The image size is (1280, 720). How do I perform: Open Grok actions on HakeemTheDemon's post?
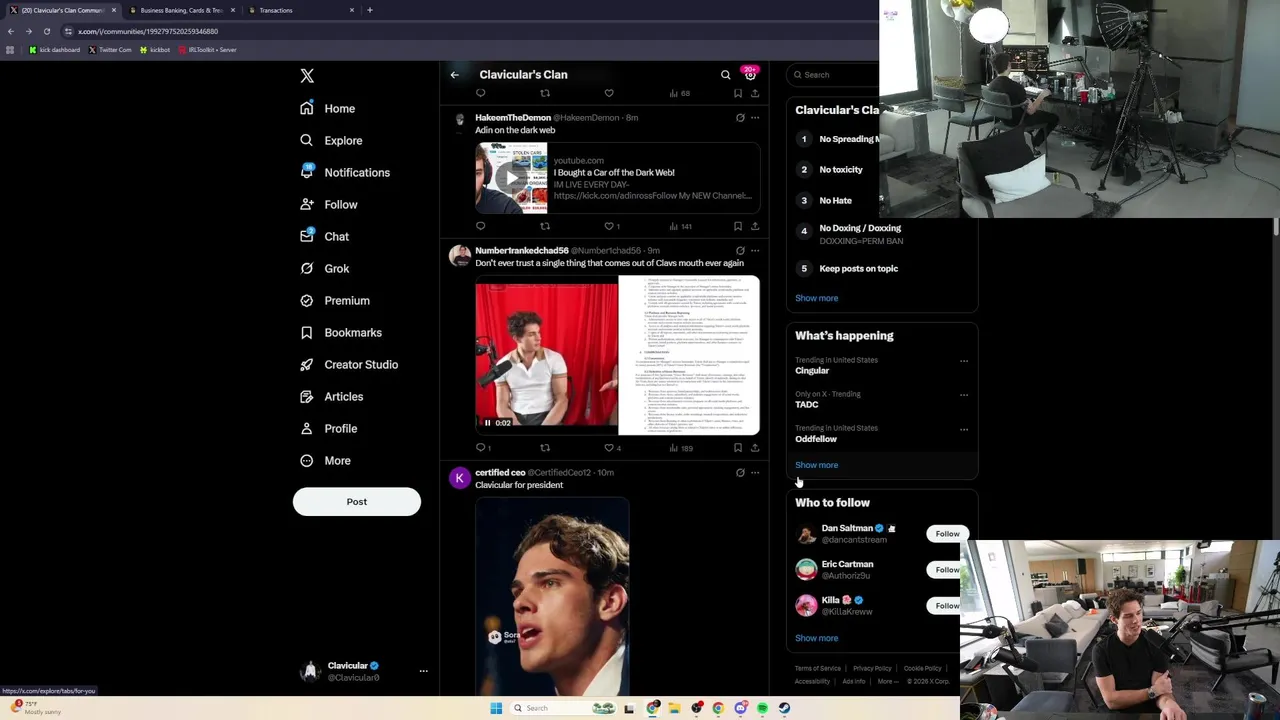(740, 118)
